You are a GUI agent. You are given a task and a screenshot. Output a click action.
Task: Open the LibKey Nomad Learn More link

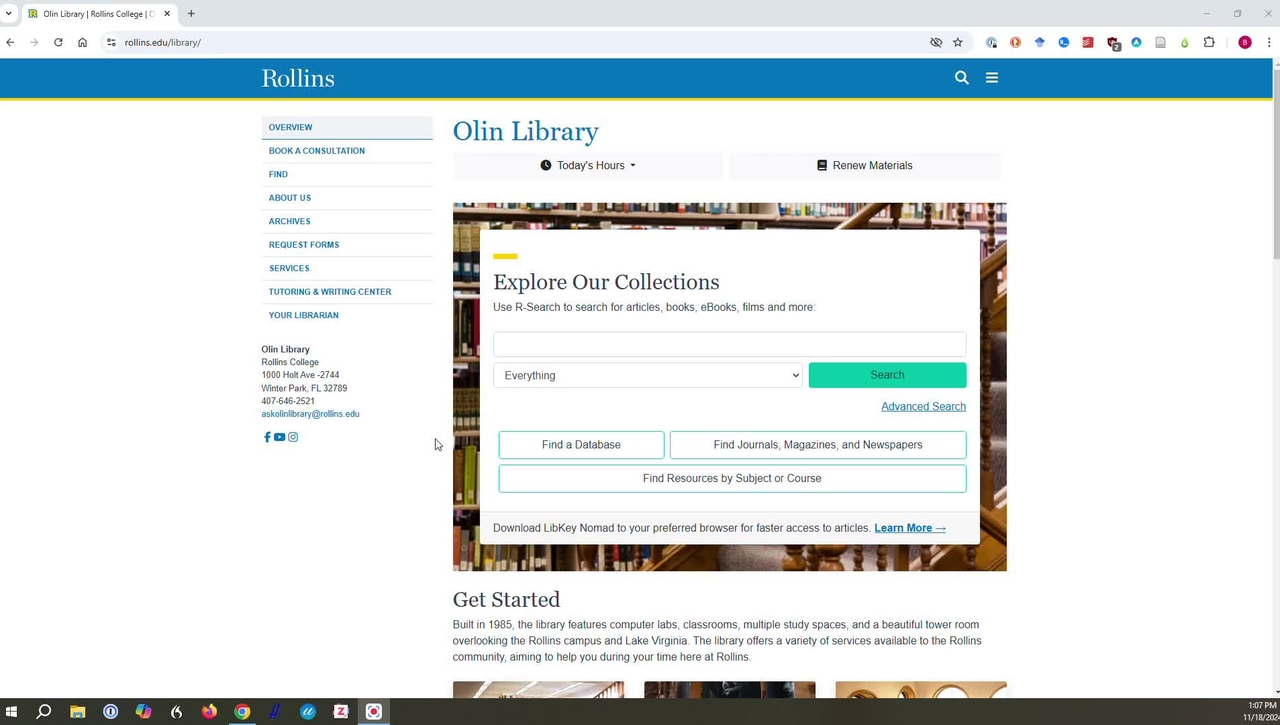(x=910, y=528)
